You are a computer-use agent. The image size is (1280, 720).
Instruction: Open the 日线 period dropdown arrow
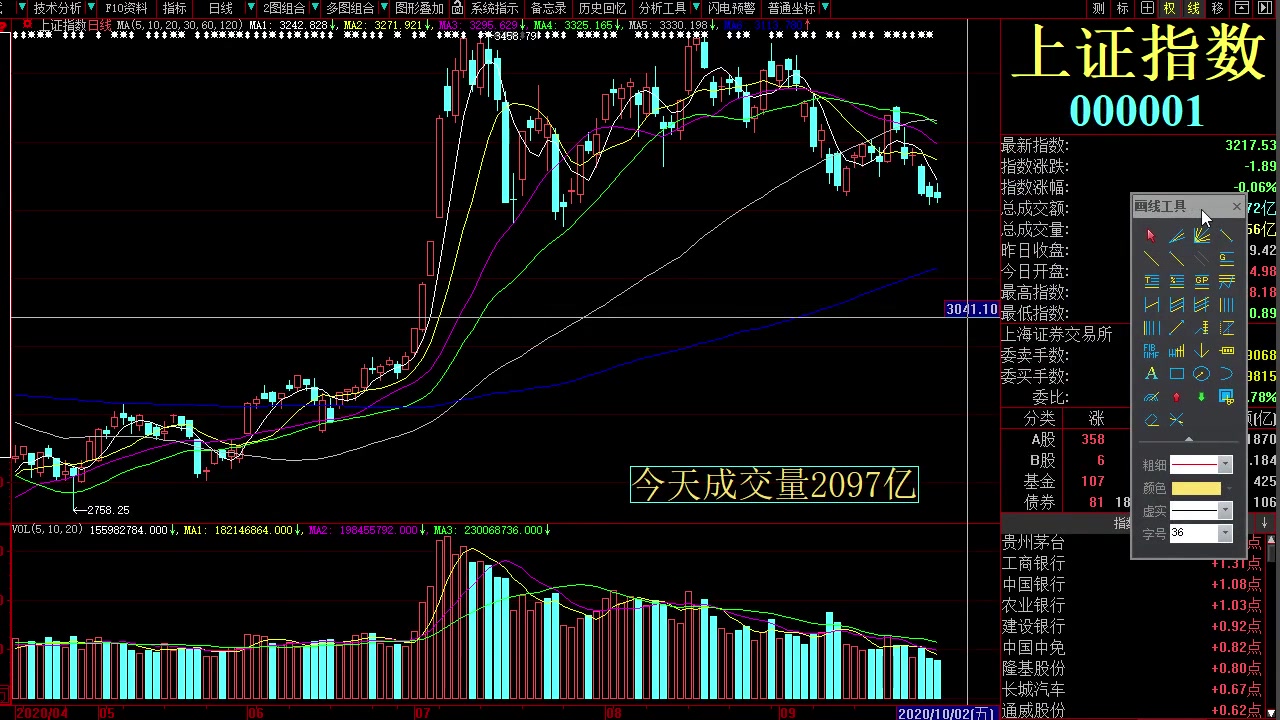tap(250, 8)
